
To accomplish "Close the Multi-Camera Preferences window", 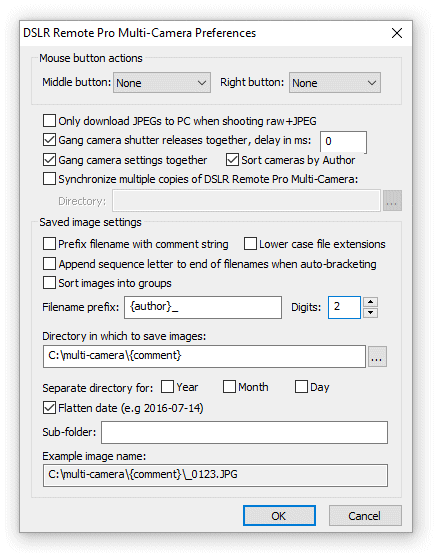I will click(397, 33).
